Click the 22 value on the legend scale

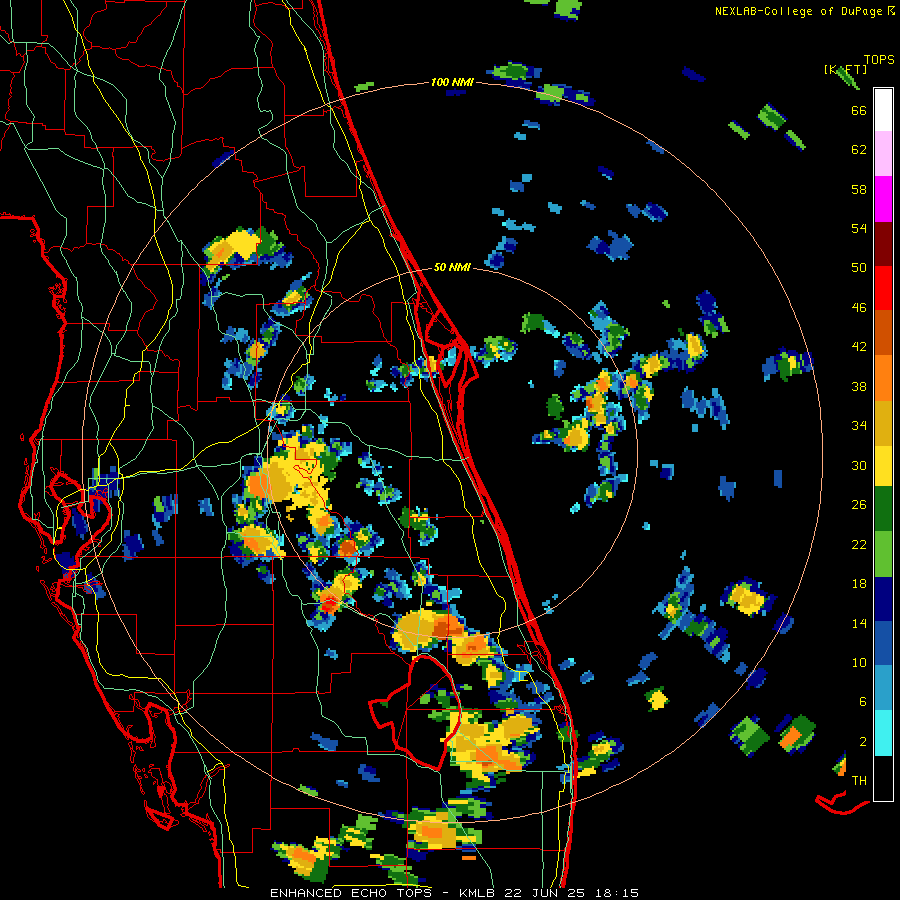[x=859, y=544]
